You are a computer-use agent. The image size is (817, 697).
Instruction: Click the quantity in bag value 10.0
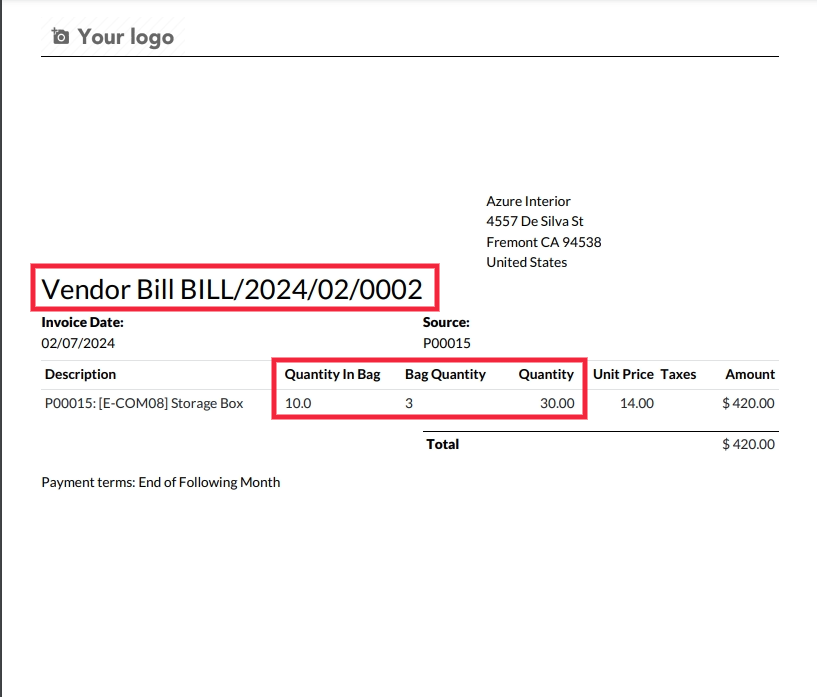click(298, 403)
